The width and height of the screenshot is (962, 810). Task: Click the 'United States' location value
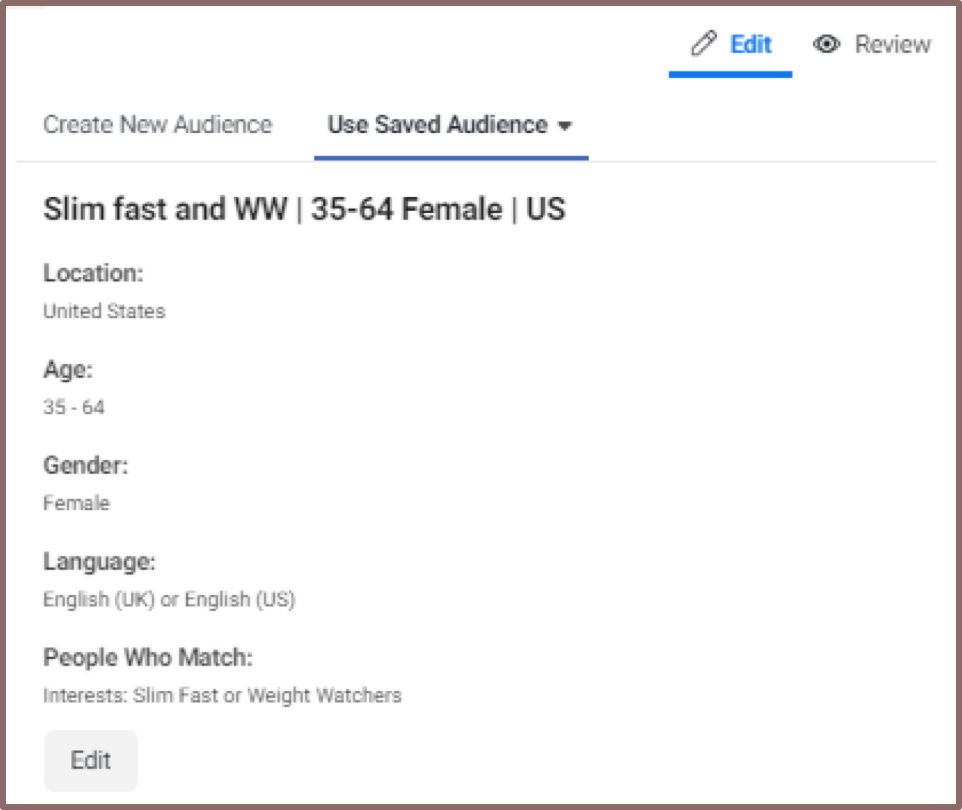pos(104,311)
